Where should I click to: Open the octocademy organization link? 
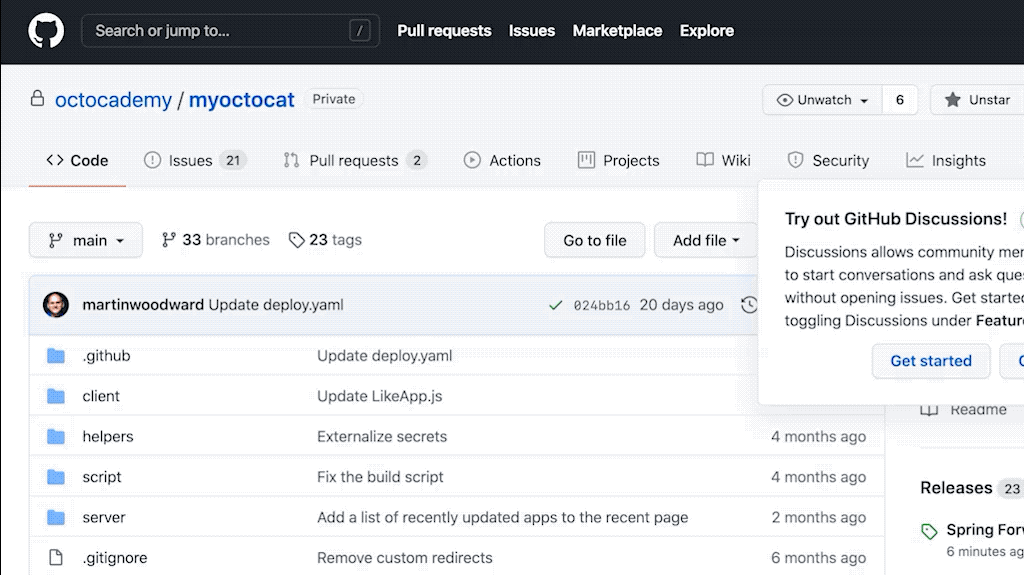tap(113, 100)
